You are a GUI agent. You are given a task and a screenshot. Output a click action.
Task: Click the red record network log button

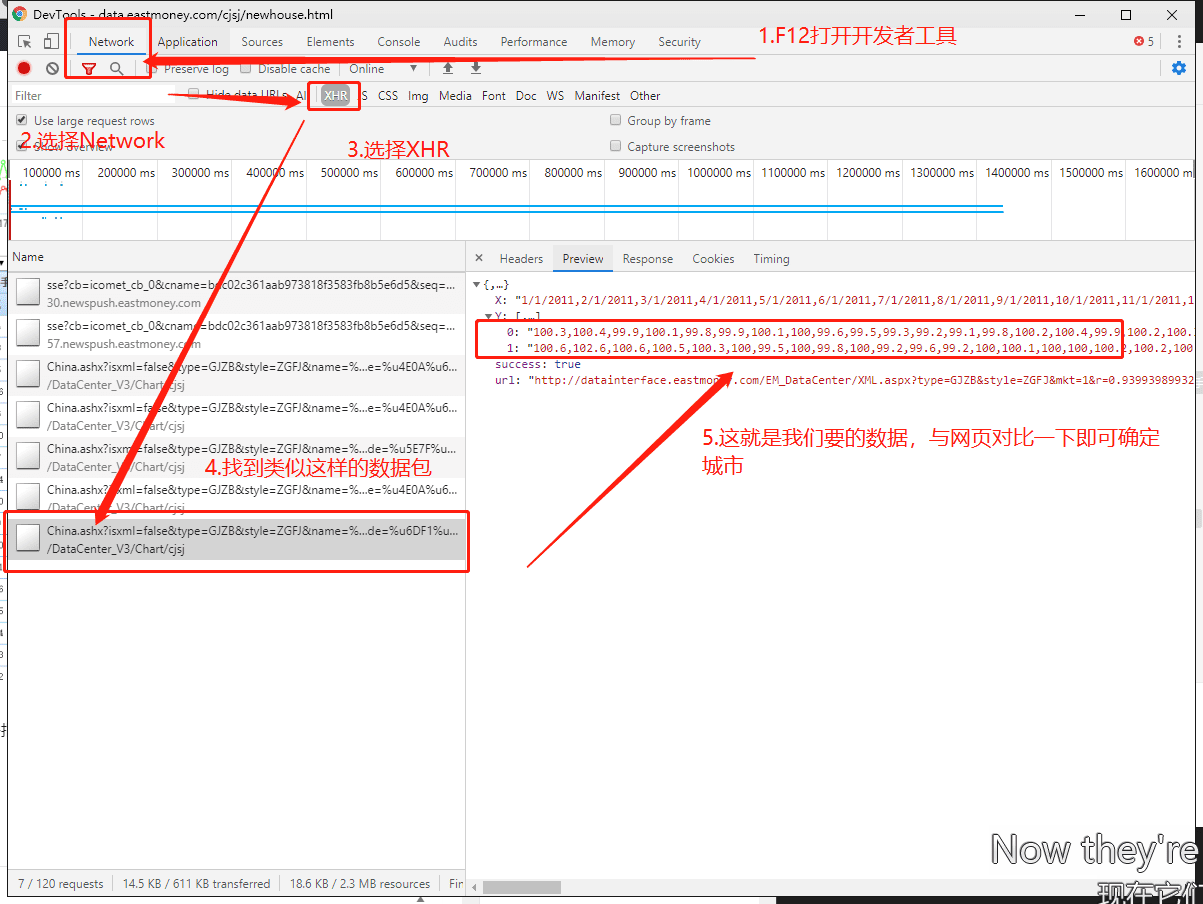click(x=24, y=69)
